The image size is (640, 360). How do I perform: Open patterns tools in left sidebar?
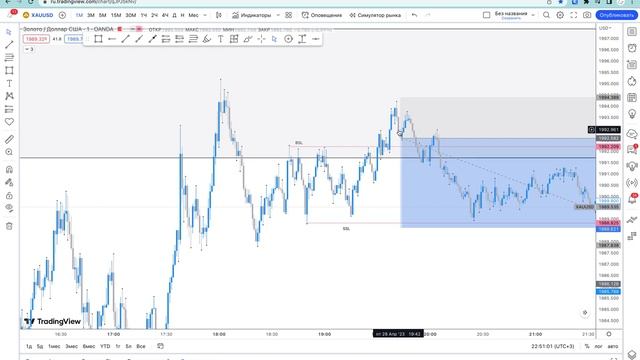[9, 96]
